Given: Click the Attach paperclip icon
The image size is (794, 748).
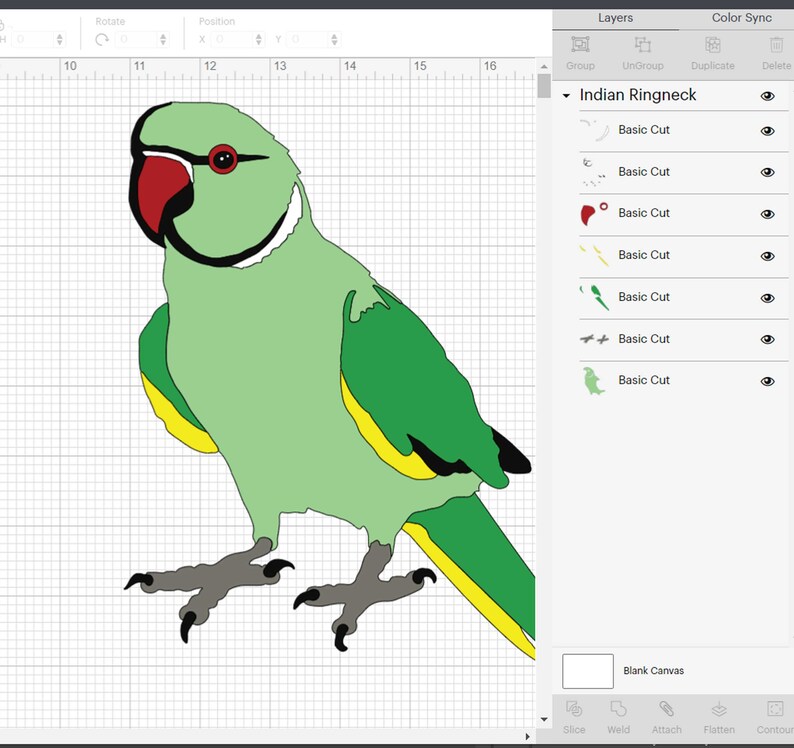Looking at the screenshot, I should pos(666,709).
